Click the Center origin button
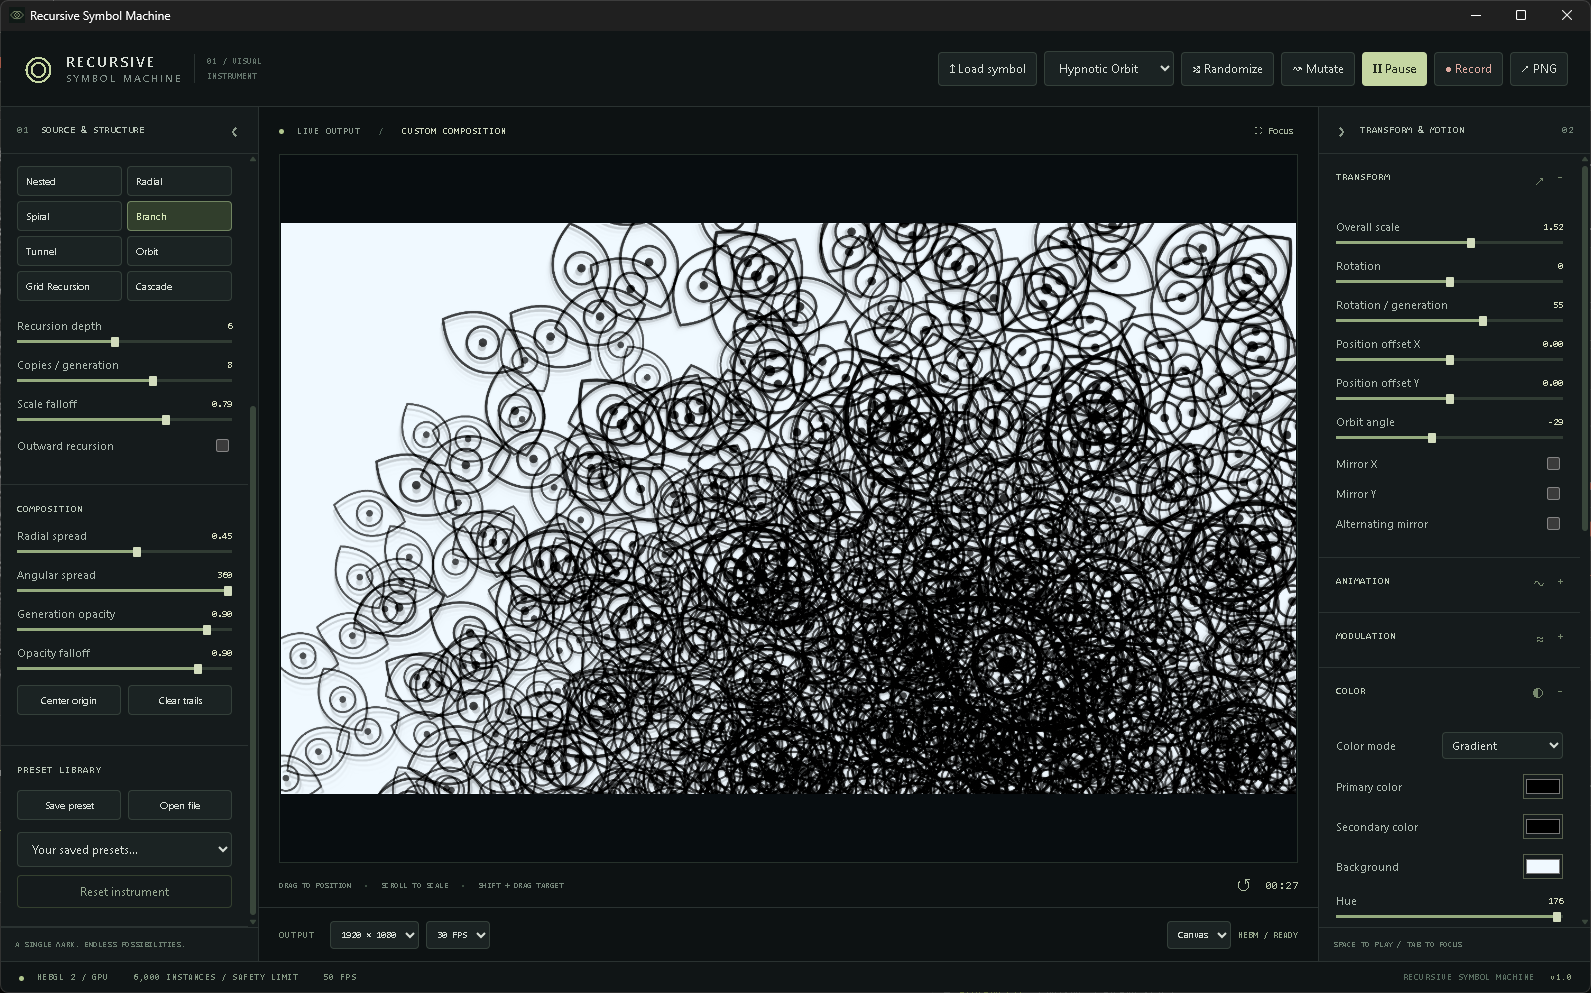Screen dimensions: 1591x993 (69, 701)
